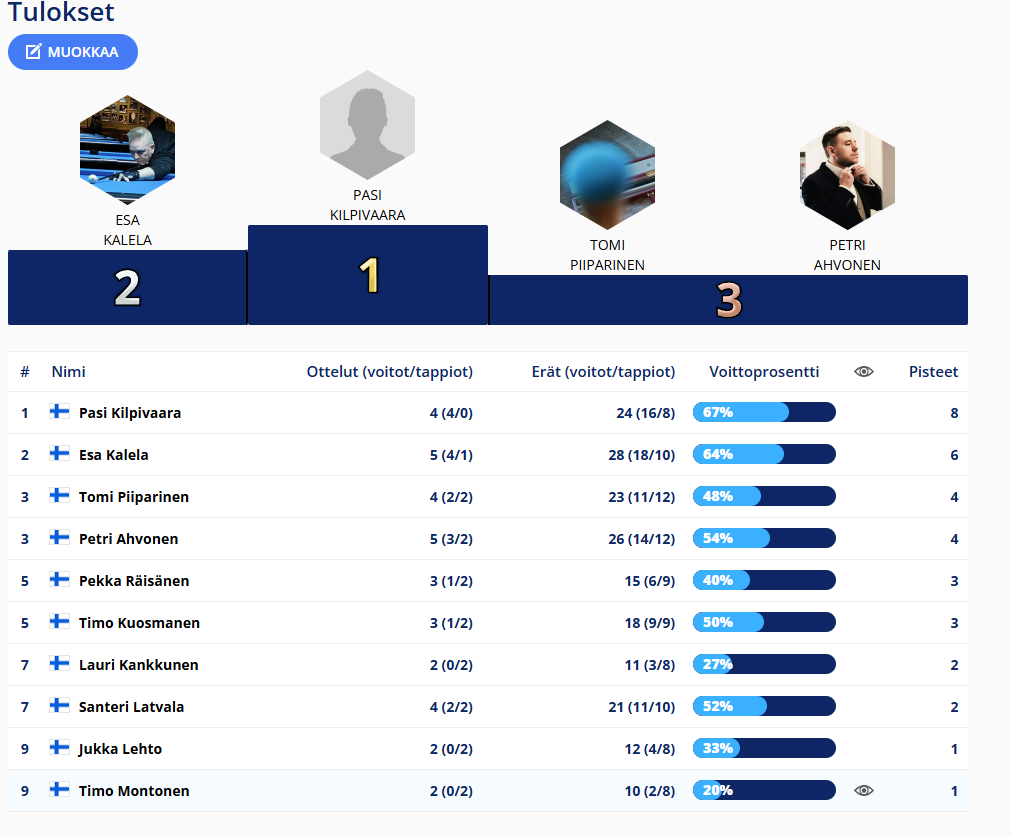1011x836 pixels.
Task: Click the Finnish flag beside Esa Kalela
Action: pyautogui.click(x=60, y=454)
